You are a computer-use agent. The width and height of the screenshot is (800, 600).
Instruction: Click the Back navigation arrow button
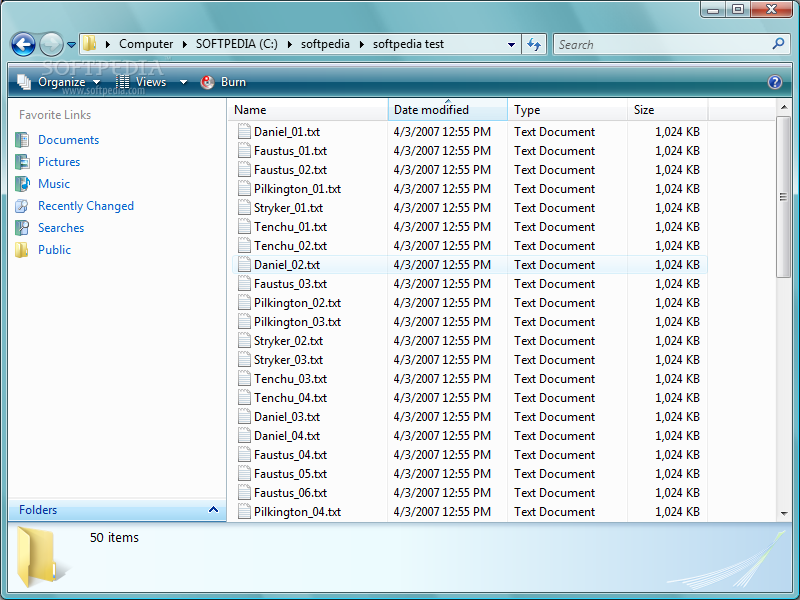23,44
